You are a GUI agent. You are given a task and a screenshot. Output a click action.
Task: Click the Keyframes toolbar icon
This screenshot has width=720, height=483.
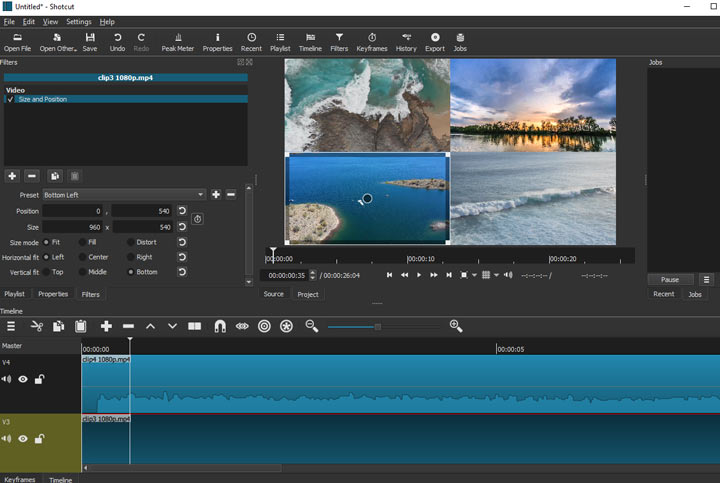[372, 41]
